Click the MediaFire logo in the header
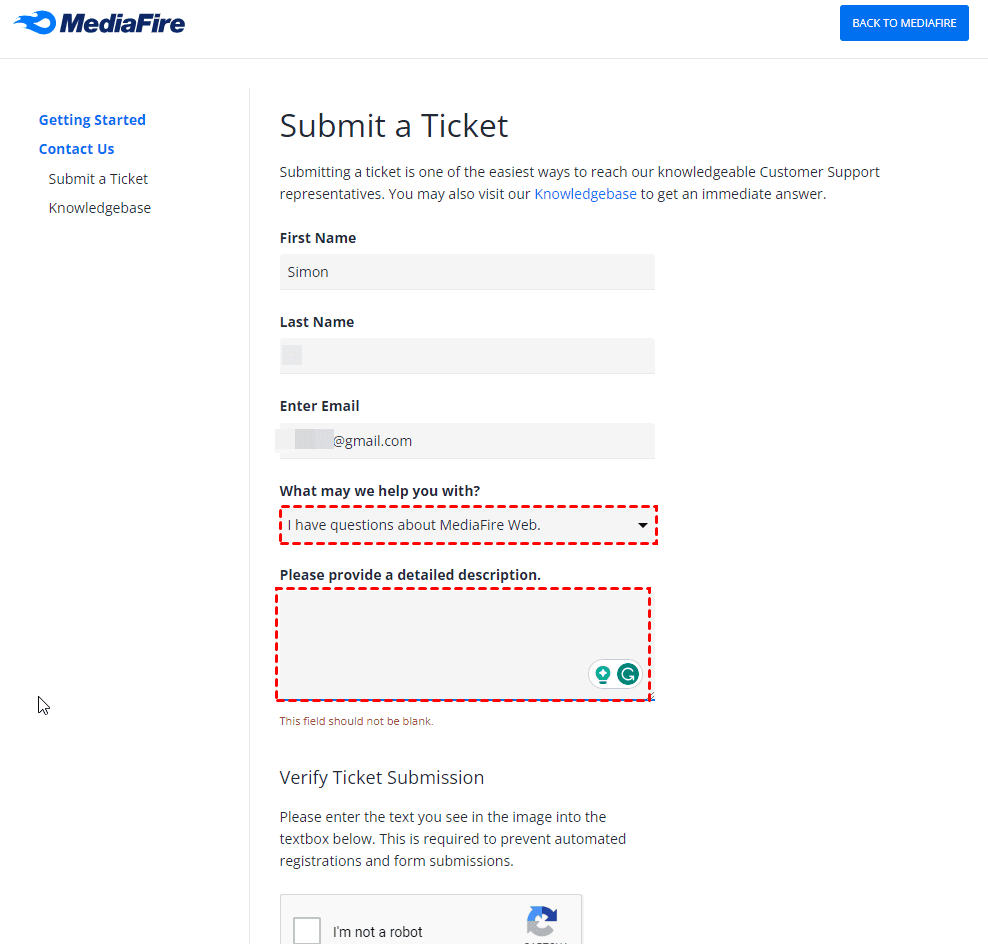Image resolution: width=988 pixels, height=944 pixels. (99, 22)
